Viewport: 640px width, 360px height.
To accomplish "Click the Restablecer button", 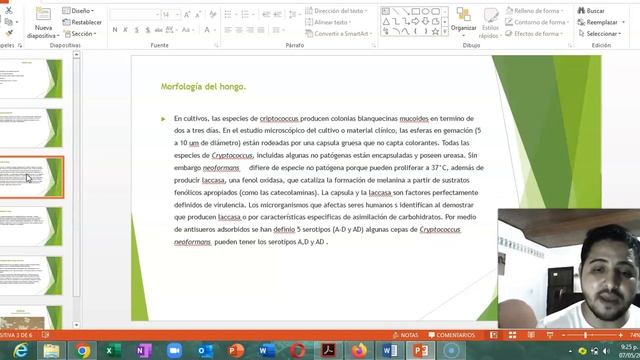I will pyautogui.click(x=82, y=22).
